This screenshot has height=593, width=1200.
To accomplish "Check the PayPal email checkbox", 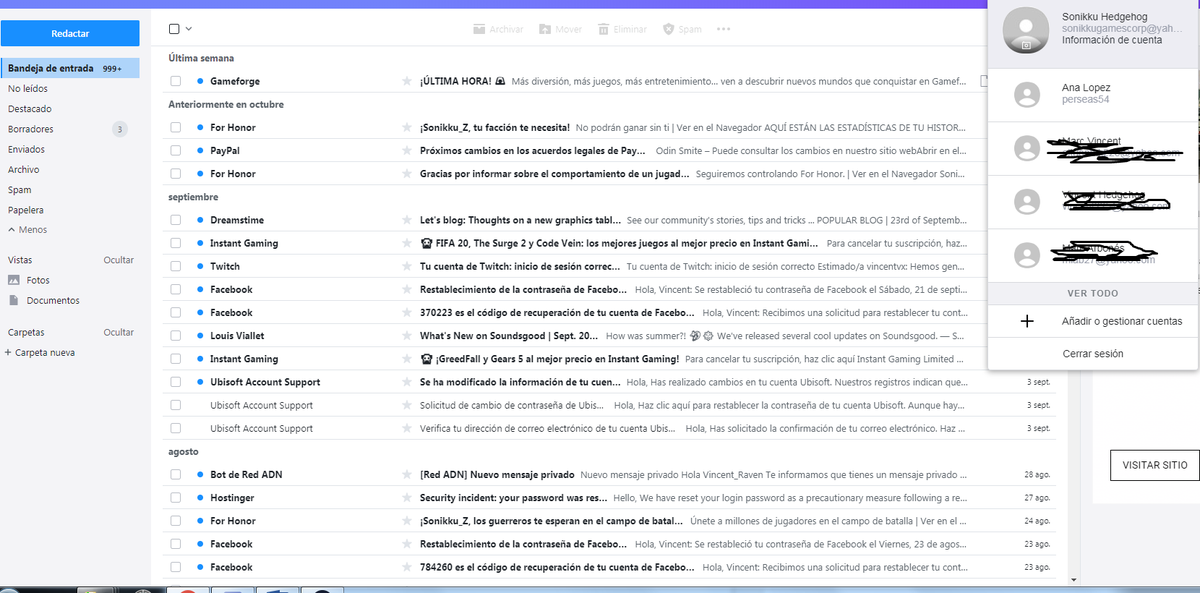I will (x=176, y=151).
